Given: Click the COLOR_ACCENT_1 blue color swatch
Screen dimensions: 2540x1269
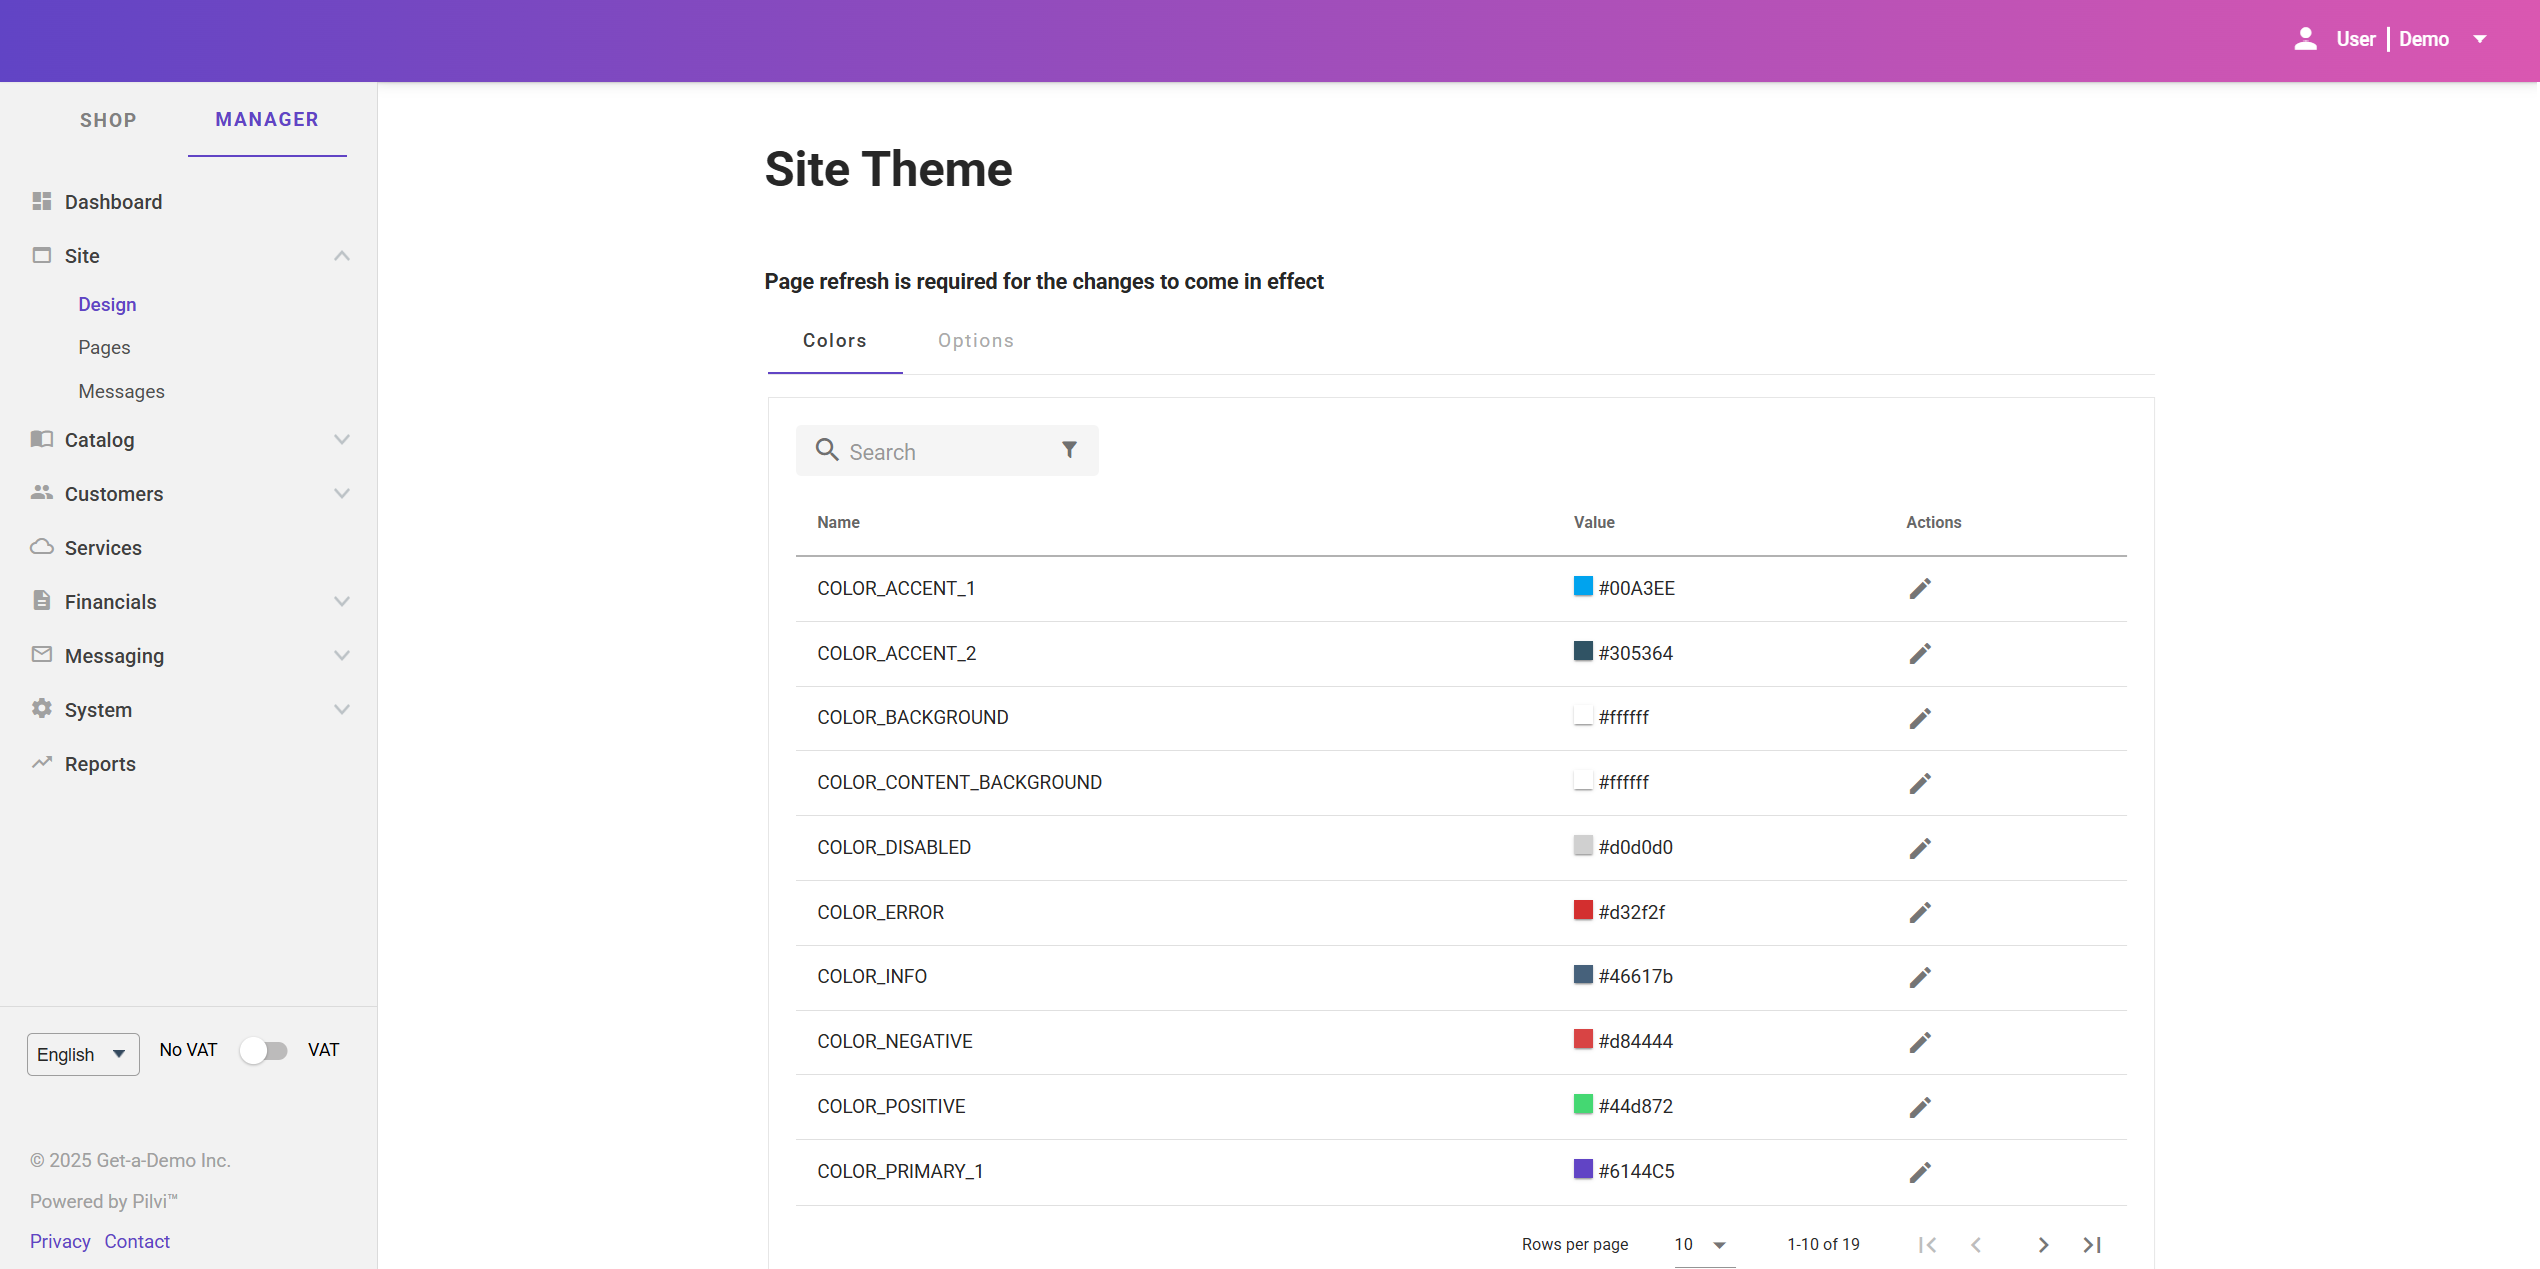Looking at the screenshot, I should click(1582, 586).
